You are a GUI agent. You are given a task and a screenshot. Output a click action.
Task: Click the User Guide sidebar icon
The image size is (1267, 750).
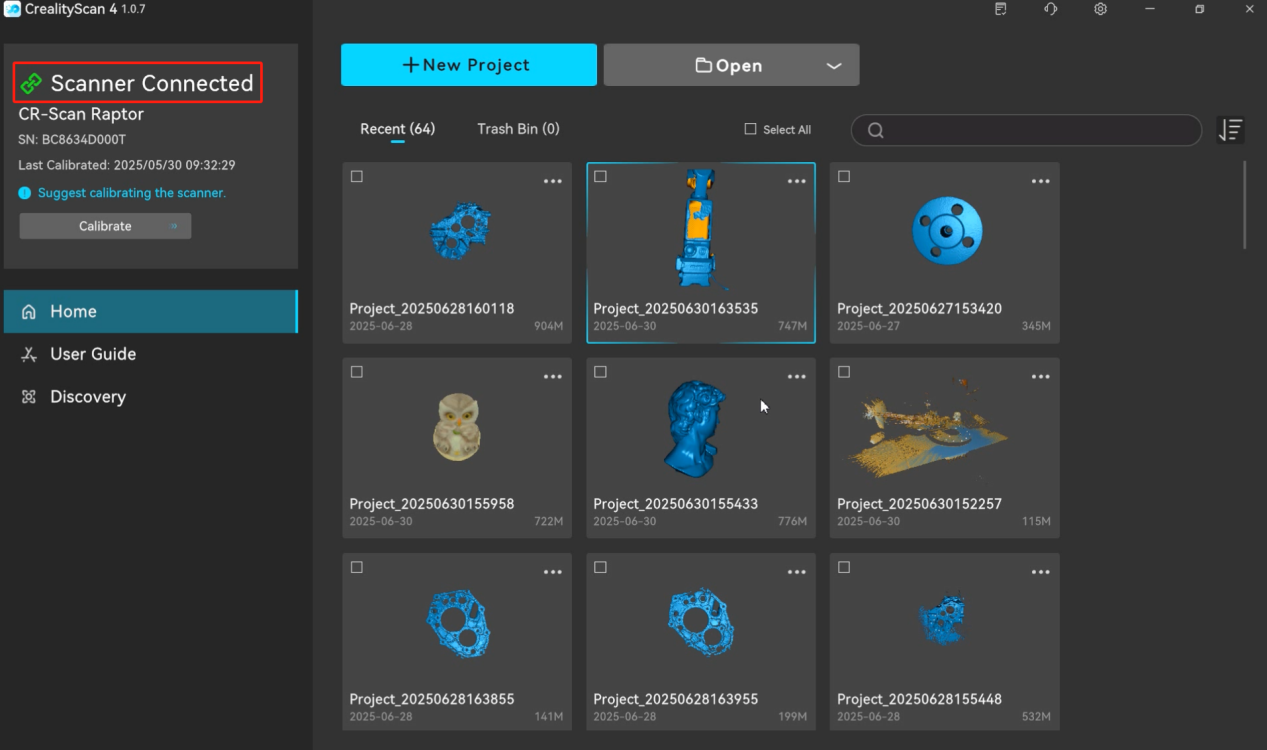point(29,354)
